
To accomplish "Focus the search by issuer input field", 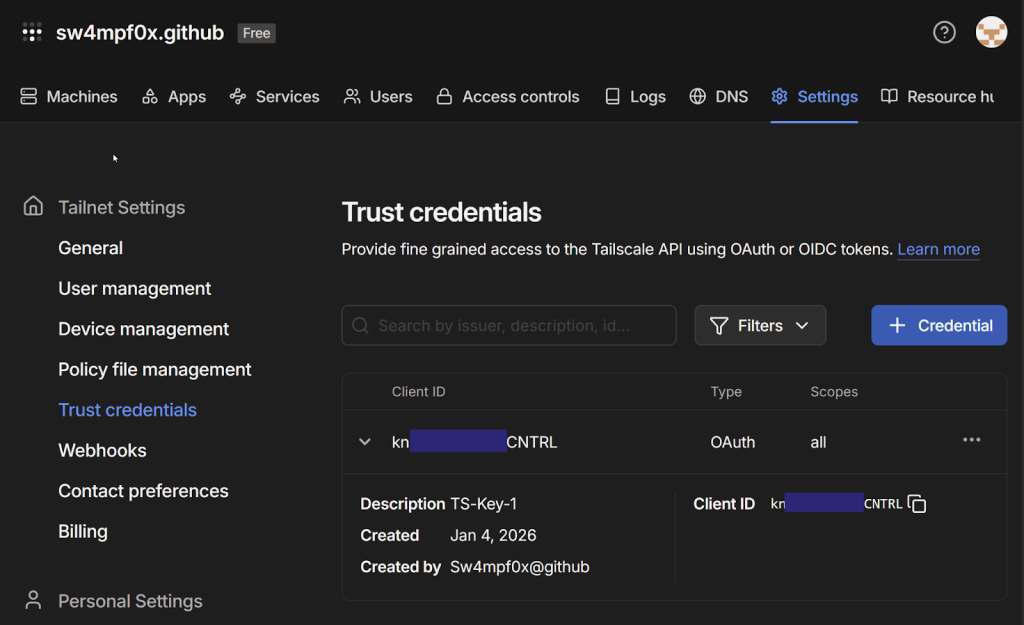I will (520, 326).
